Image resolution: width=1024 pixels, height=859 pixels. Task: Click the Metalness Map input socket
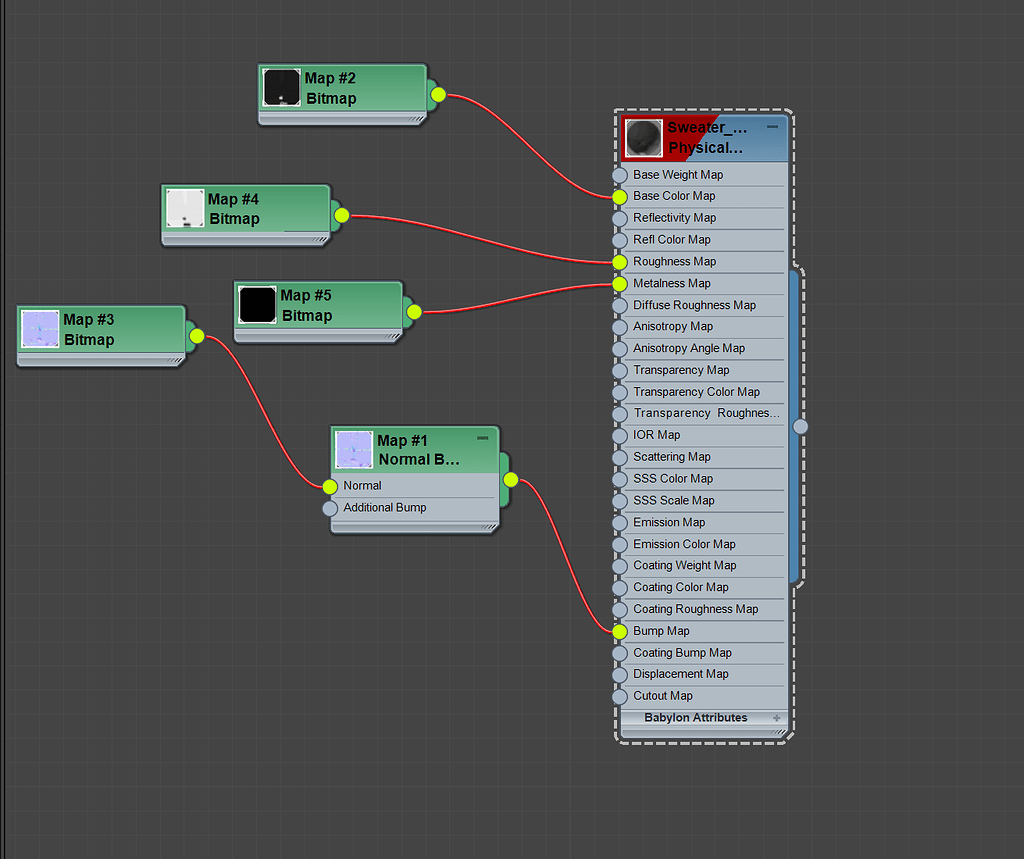pyautogui.click(x=619, y=284)
